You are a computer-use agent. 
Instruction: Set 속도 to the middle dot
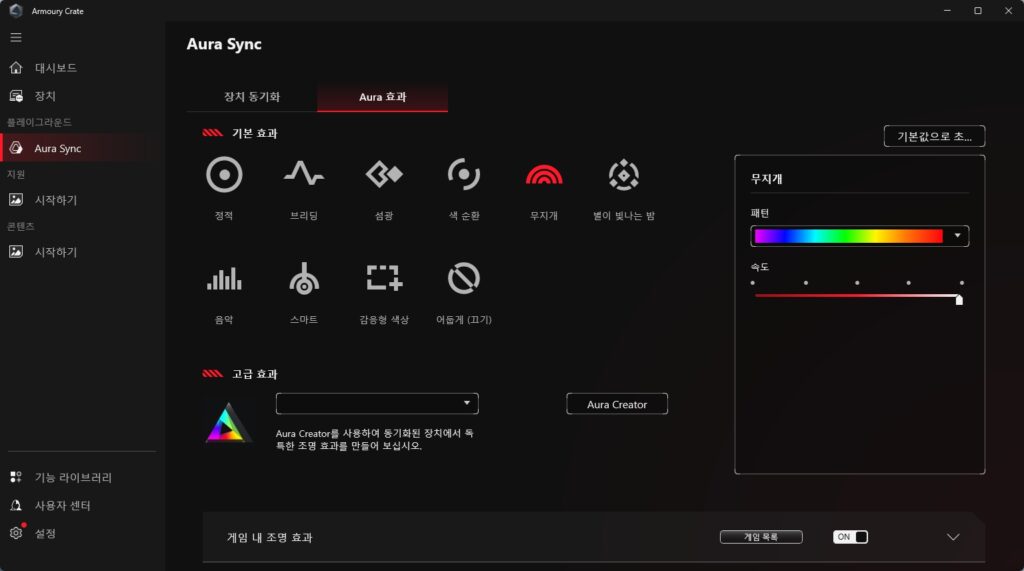(857, 283)
